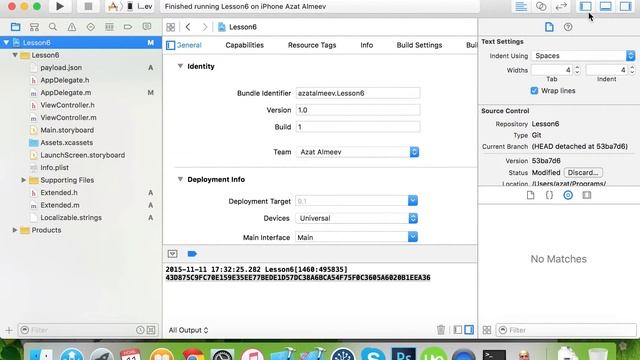Toggle breakpoints activation in debug bar

192,254
